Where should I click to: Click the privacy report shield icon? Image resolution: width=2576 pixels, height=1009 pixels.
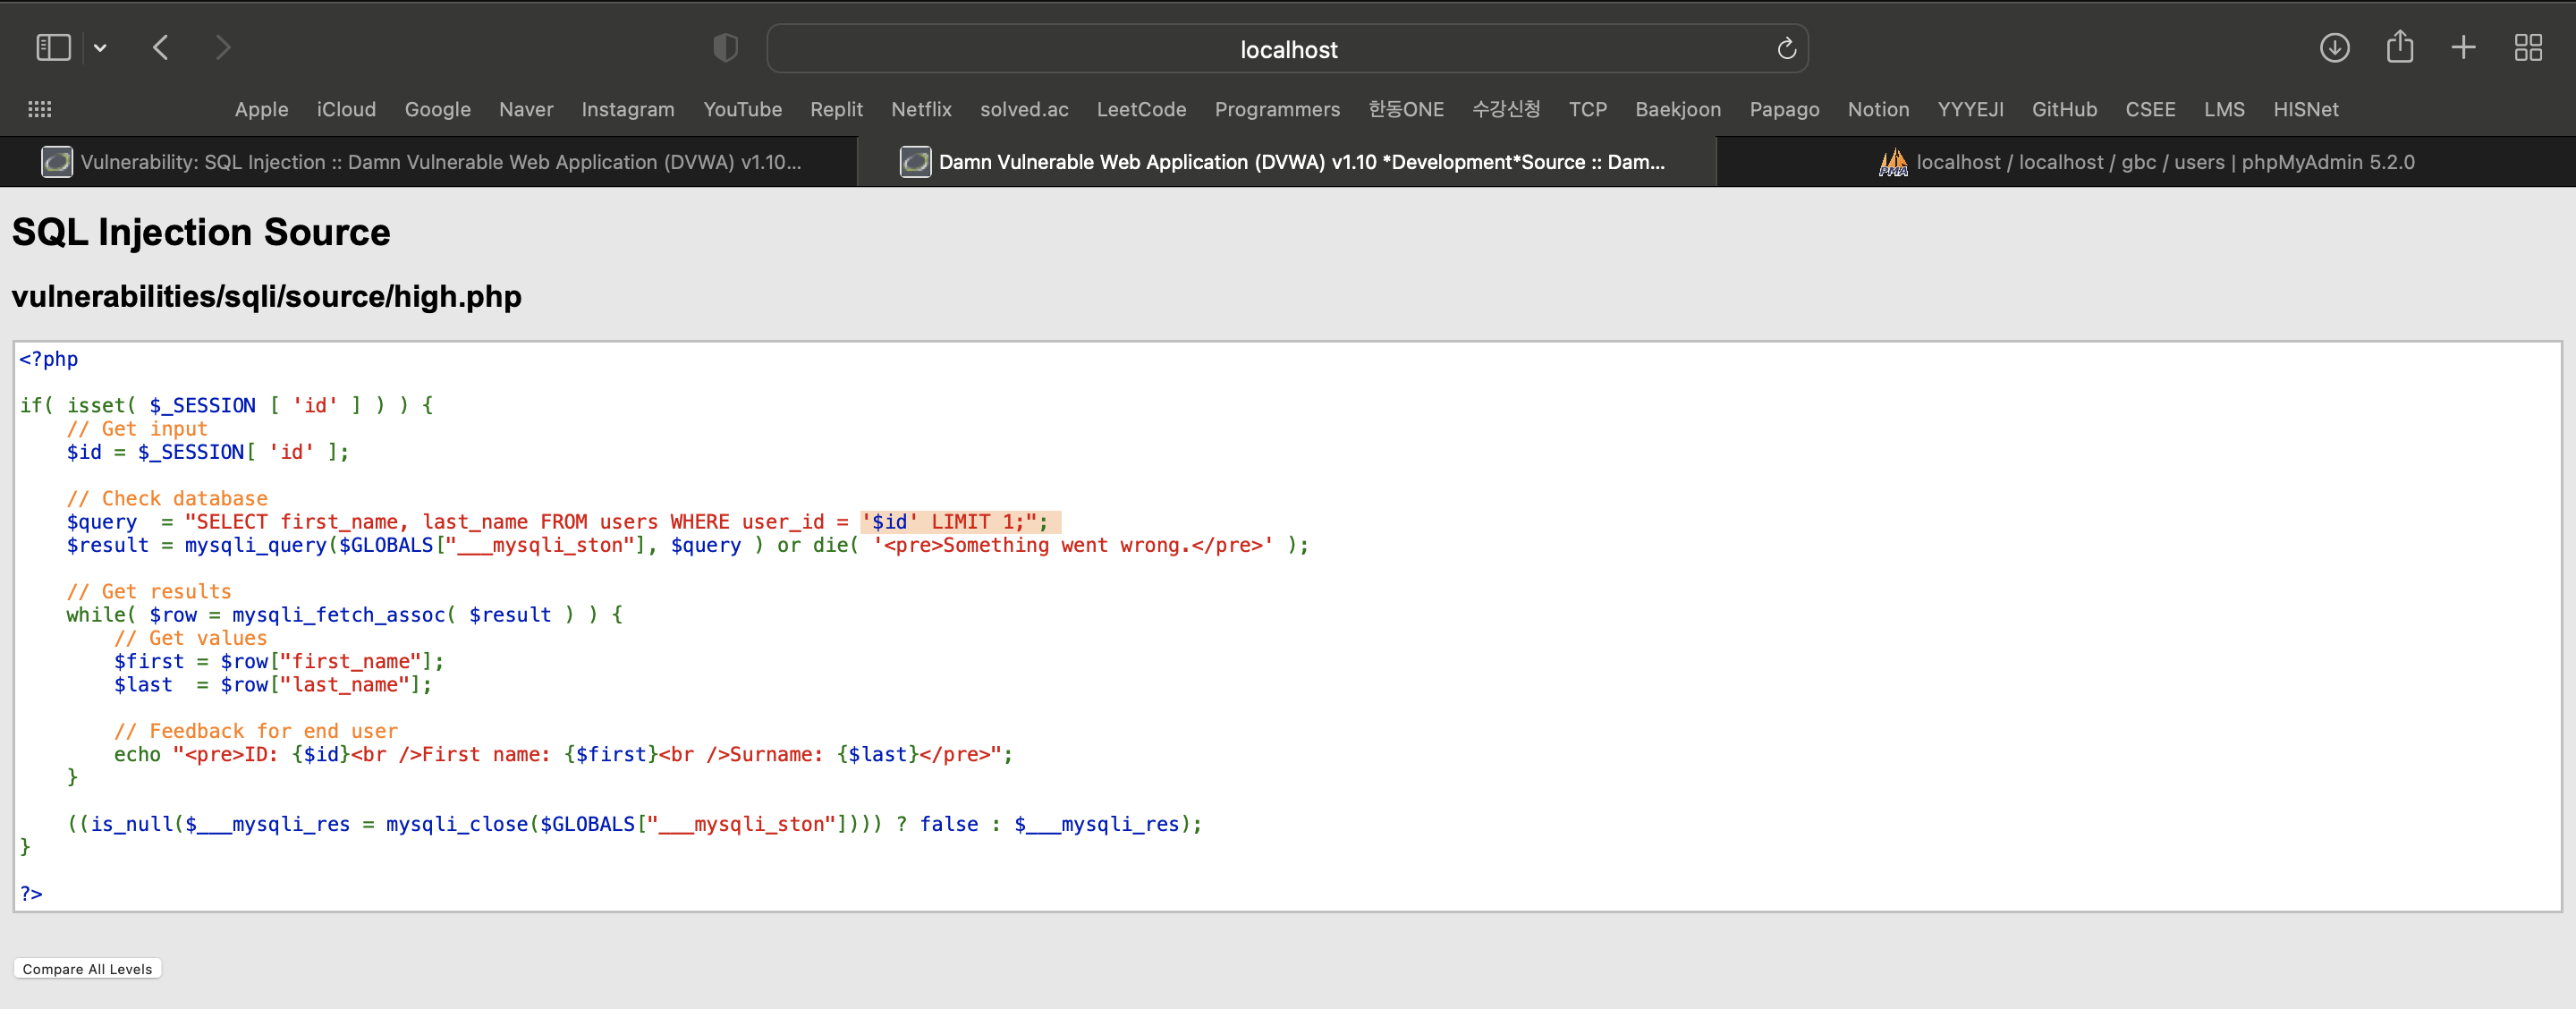click(x=725, y=47)
